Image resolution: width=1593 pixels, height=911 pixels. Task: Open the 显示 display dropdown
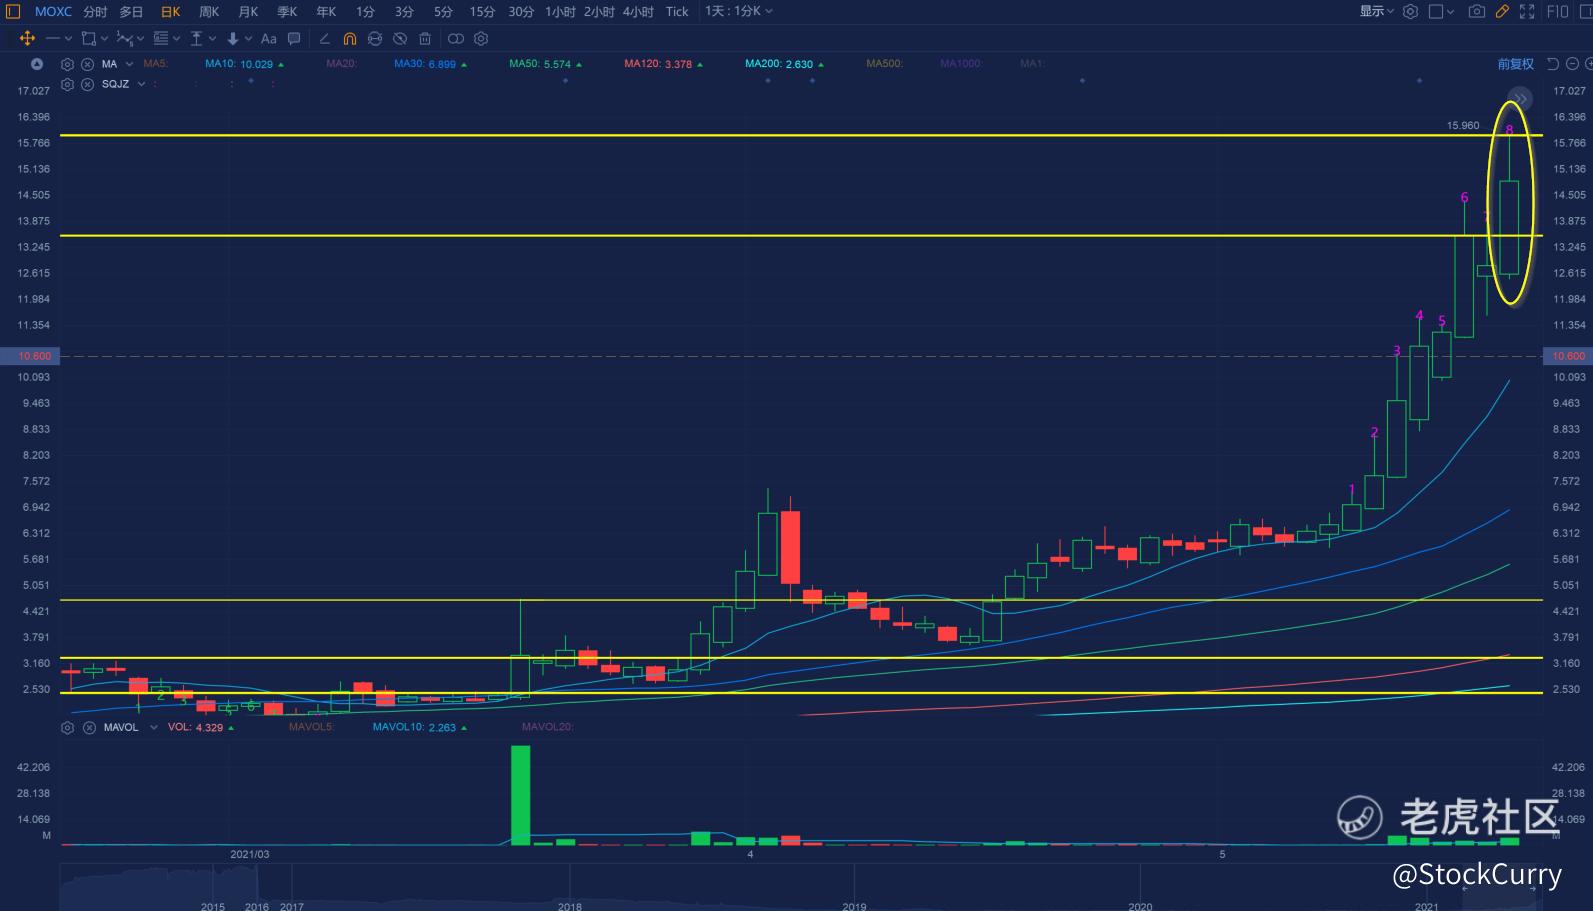pyautogui.click(x=1377, y=11)
